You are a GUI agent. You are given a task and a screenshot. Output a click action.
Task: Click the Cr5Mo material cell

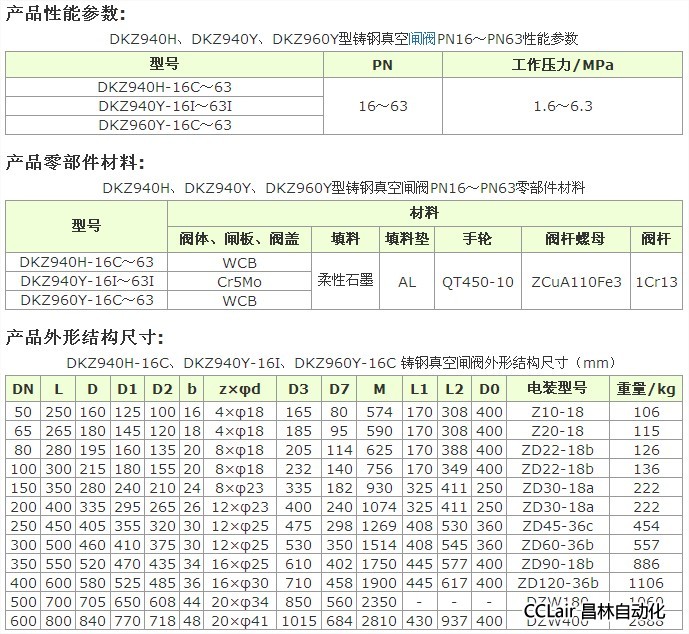[x=239, y=281]
